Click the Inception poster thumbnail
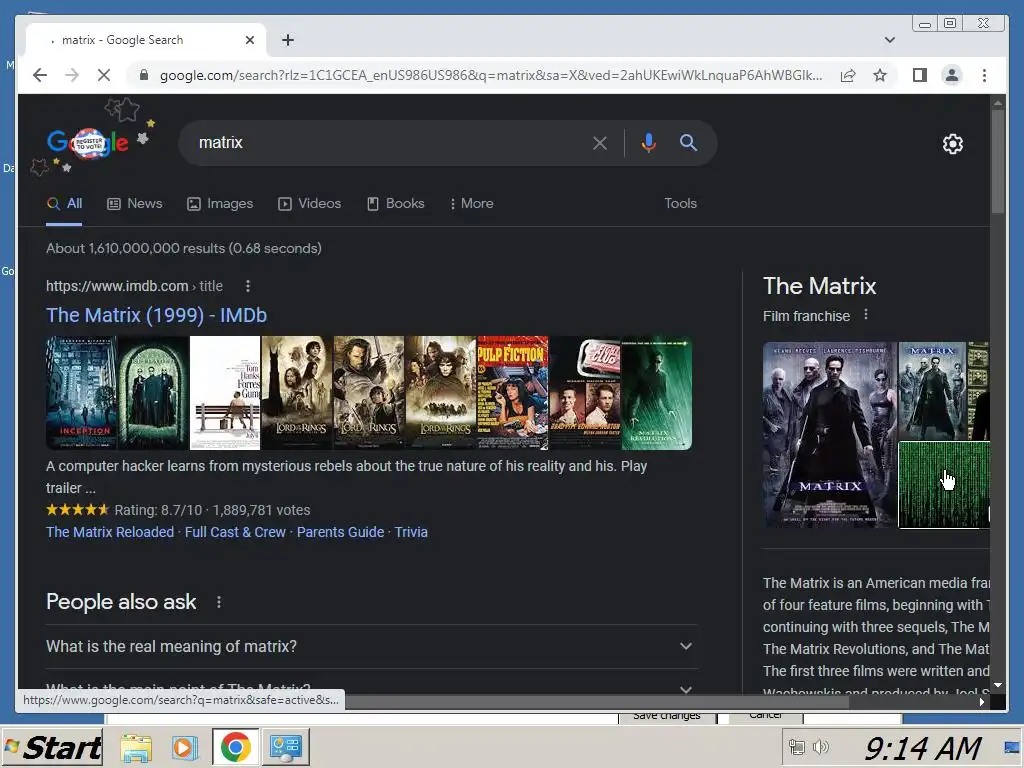The image size is (1024, 768). [x=82, y=393]
